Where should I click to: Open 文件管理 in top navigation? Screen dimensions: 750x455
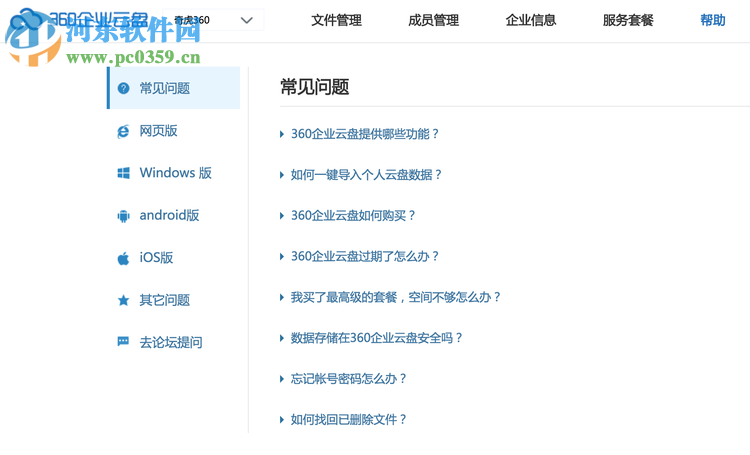[336, 20]
